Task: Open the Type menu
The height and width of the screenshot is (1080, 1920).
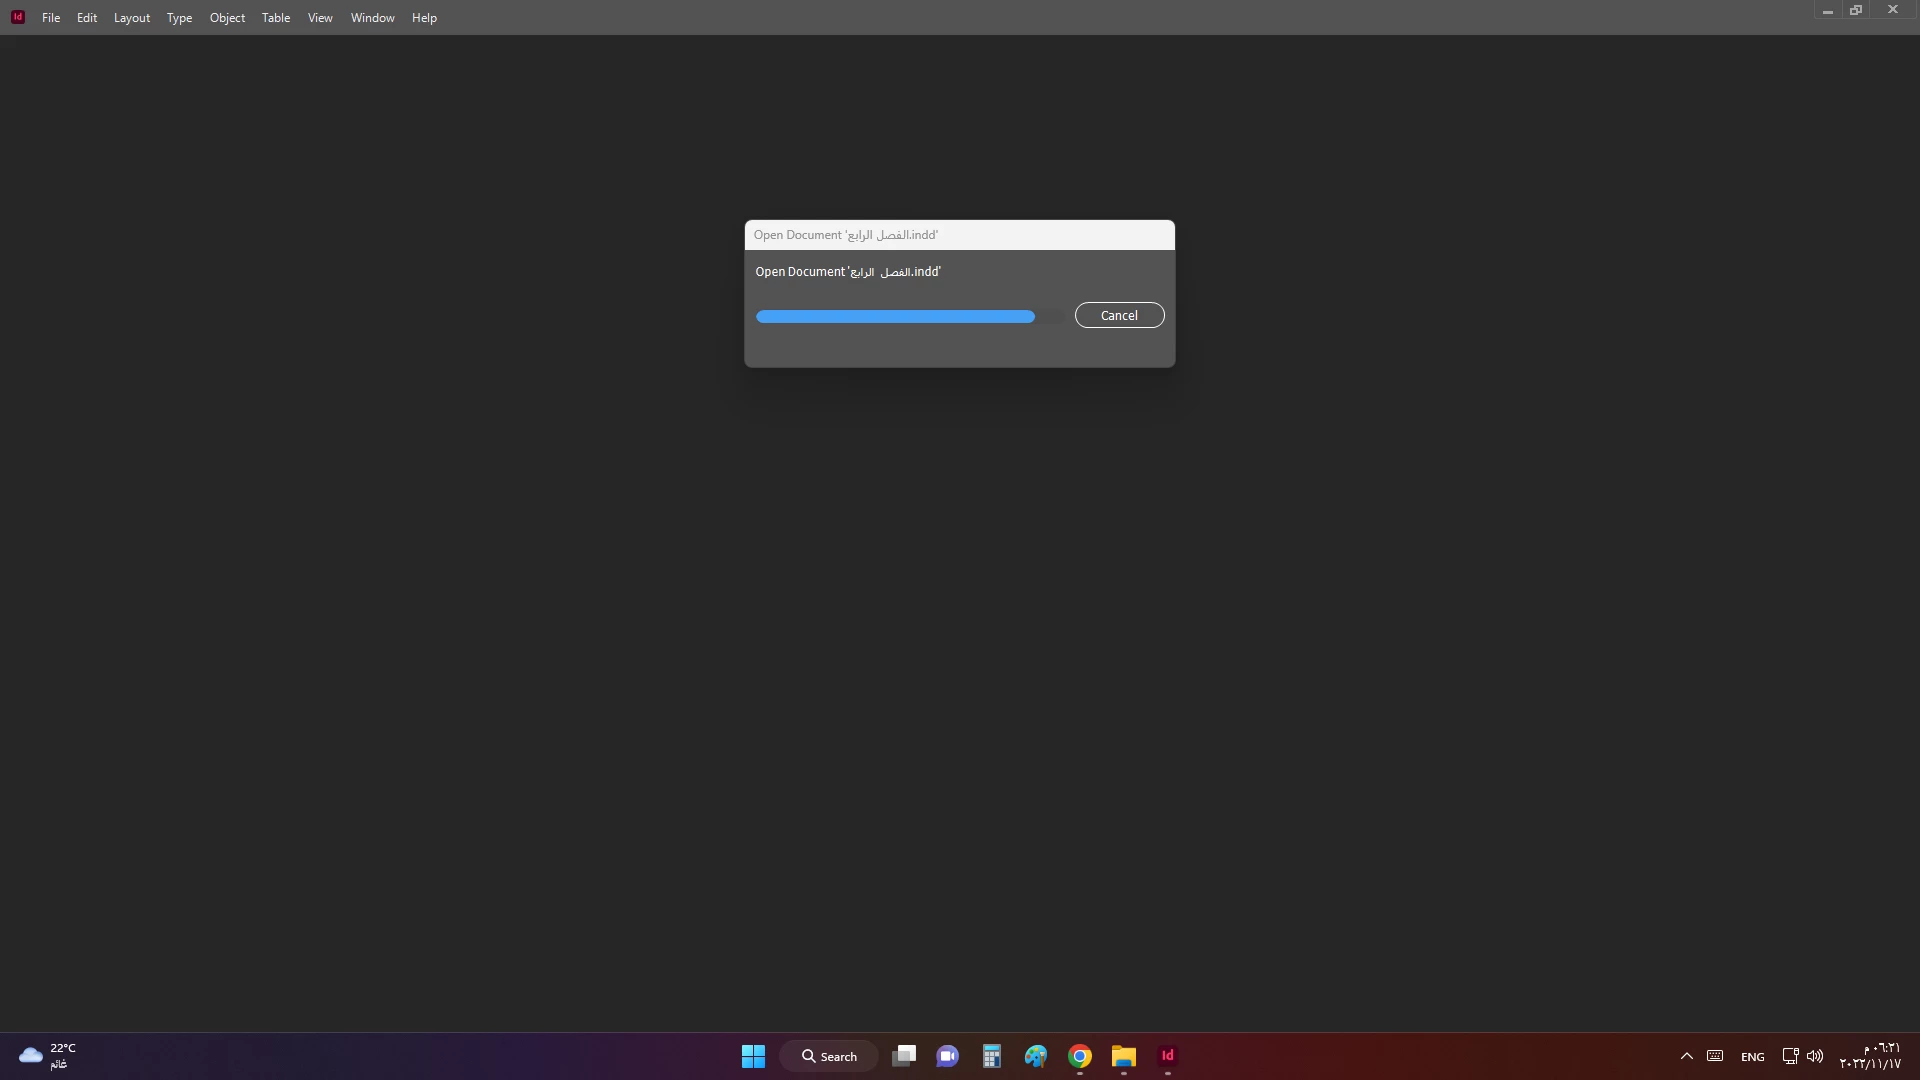Action: click(x=179, y=18)
